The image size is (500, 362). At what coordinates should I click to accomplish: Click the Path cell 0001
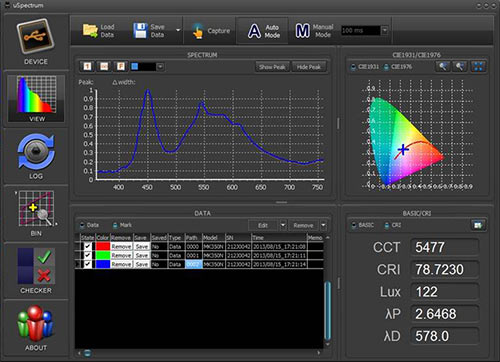click(193, 256)
